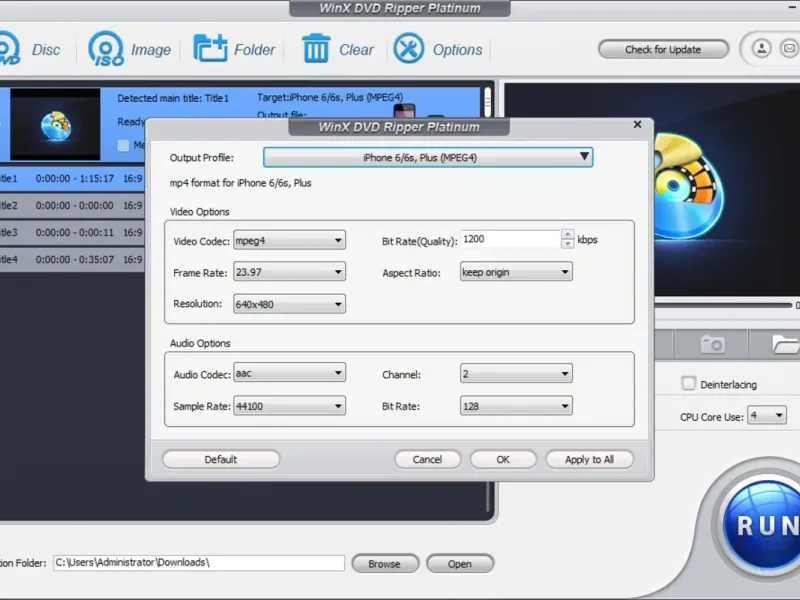Click the Clear trash can icon
This screenshot has height=600, width=800.
pyautogui.click(x=316, y=49)
